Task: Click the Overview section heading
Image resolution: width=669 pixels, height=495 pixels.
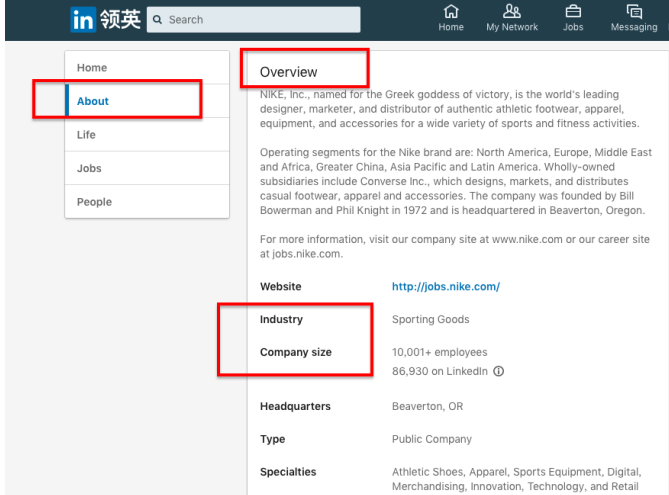Action: (x=288, y=72)
